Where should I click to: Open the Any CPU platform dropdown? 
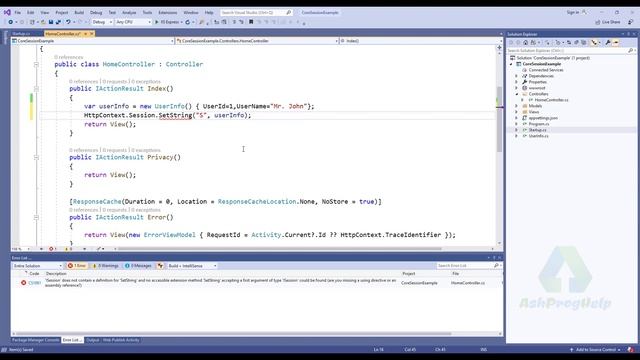(x=133, y=22)
